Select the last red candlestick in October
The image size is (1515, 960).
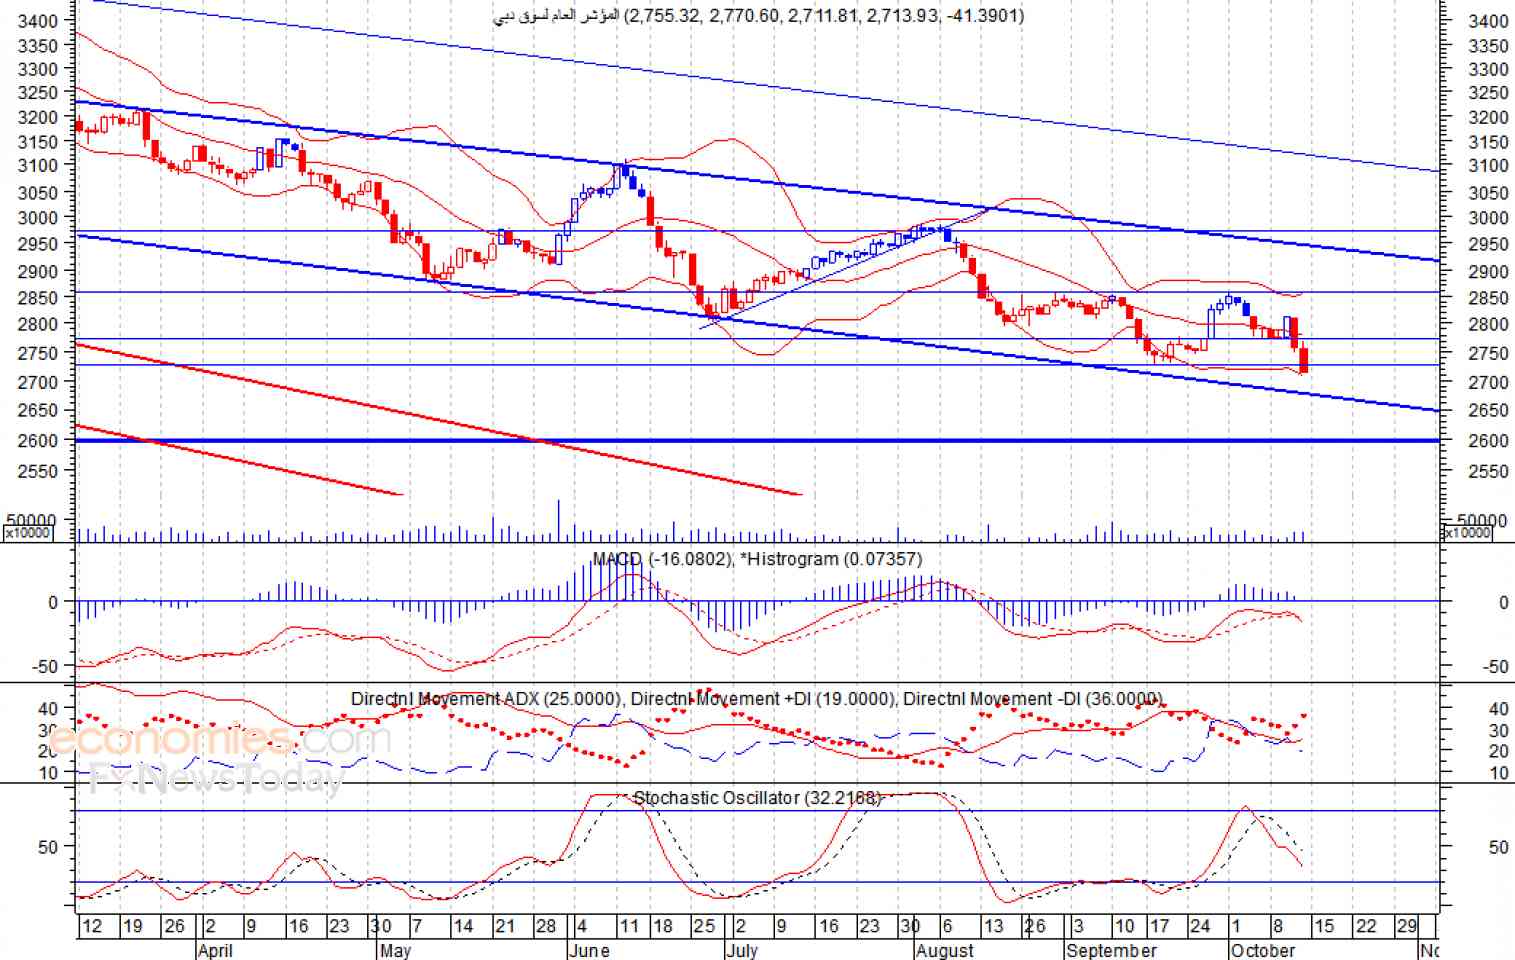point(1304,360)
